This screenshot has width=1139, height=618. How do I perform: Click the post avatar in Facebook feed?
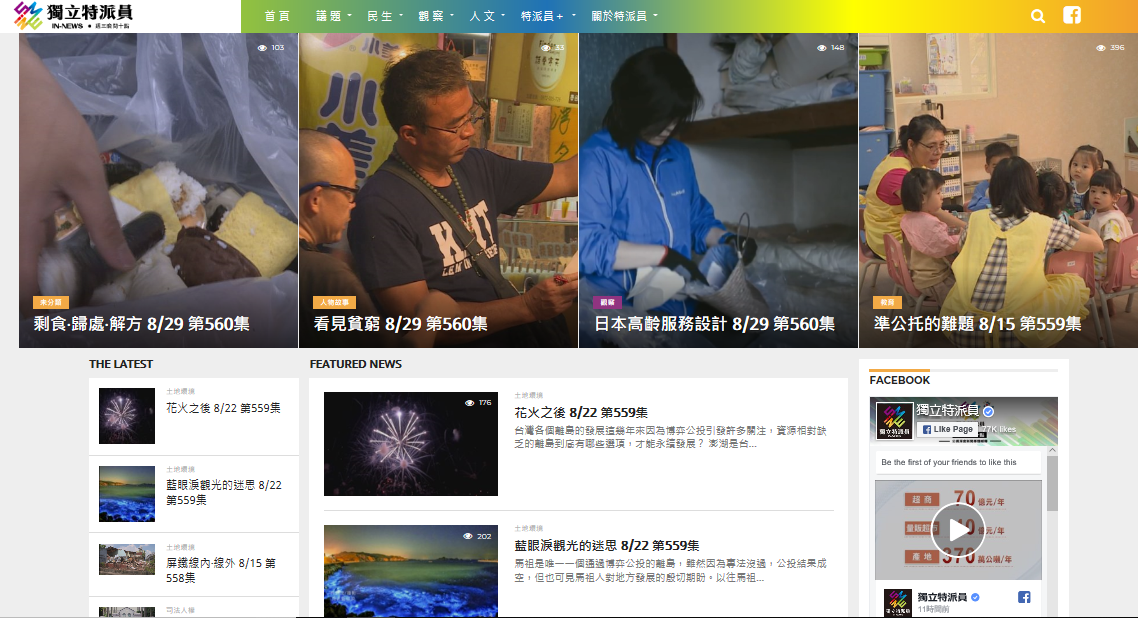tap(898, 603)
